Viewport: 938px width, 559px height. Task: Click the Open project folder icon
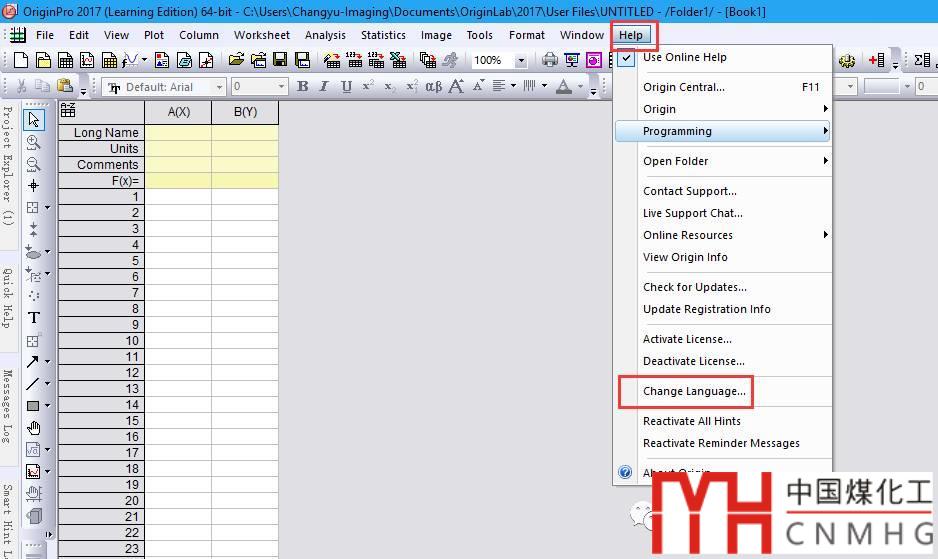point(236,60)
